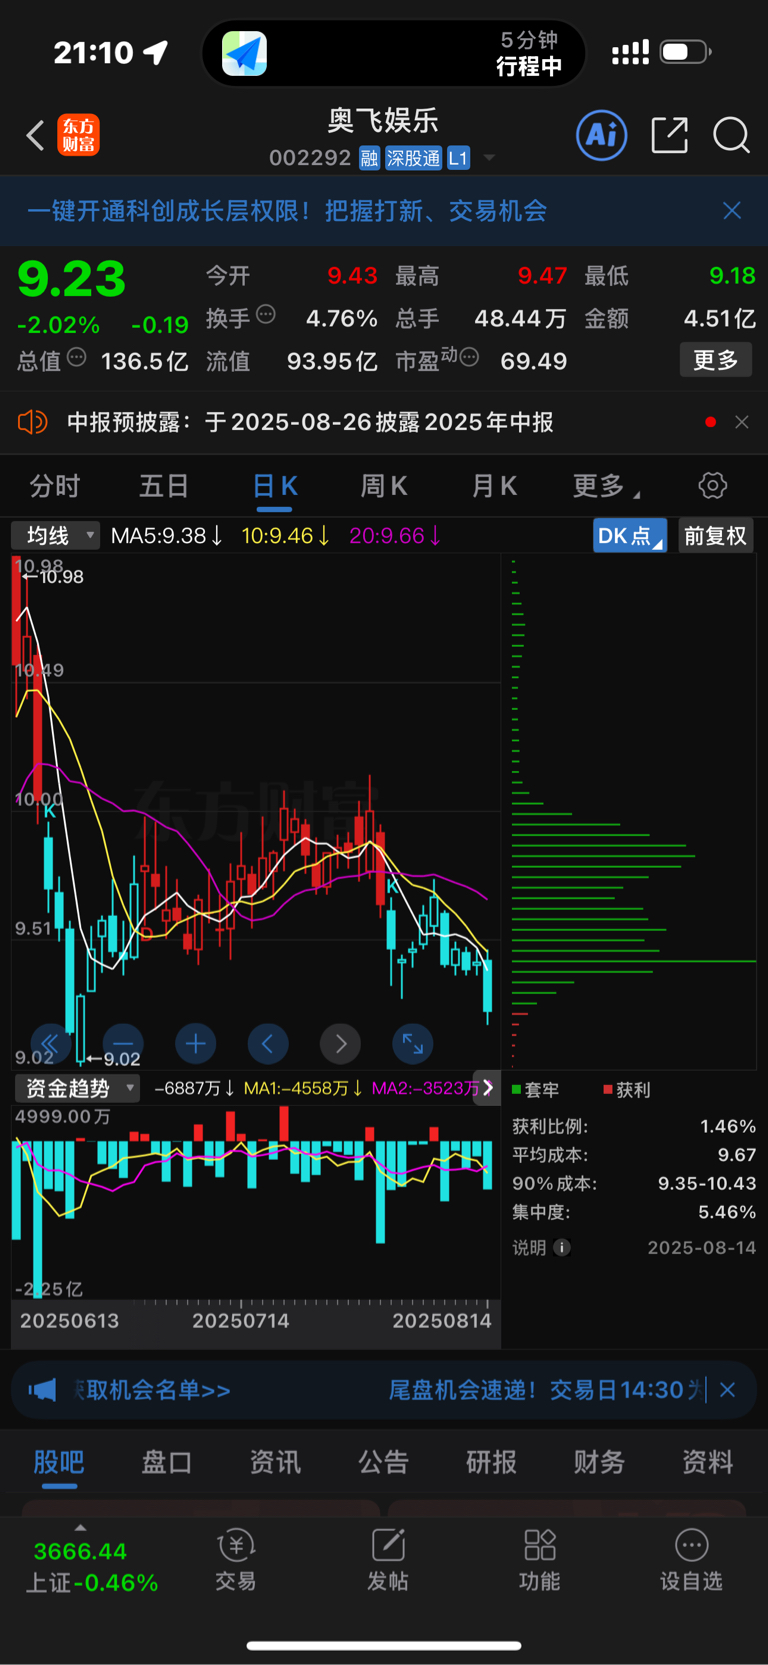Move chart right with right arrow
Screen dimensions: 768x1665
point(341,1044)
